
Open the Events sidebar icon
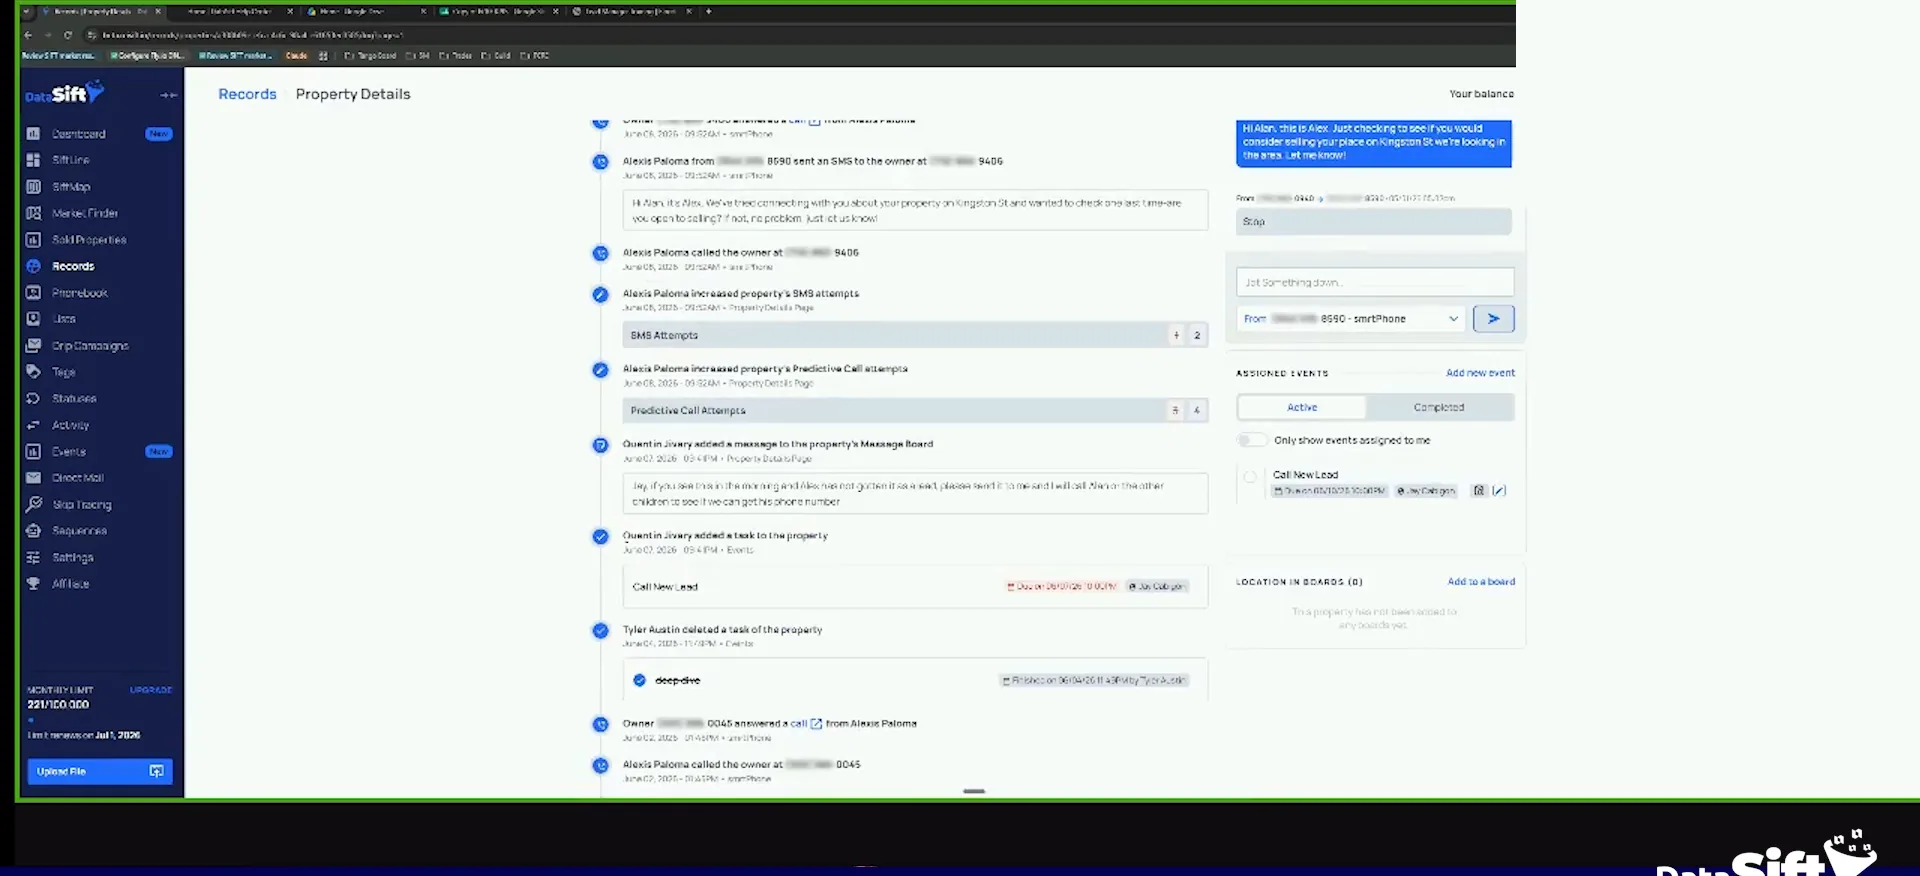pos(33,452)
